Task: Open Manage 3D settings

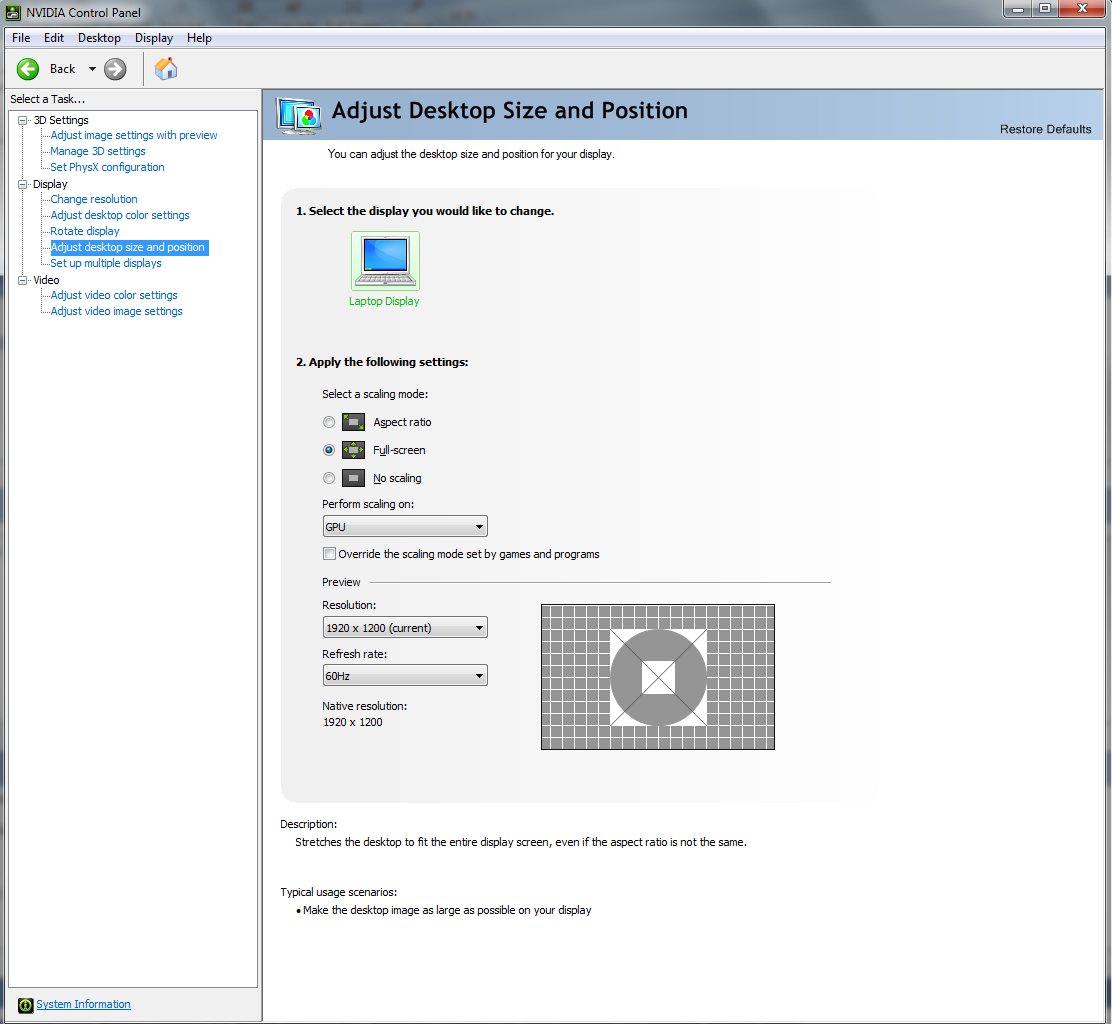Action: pyautogui.click(x=98, y=151)
